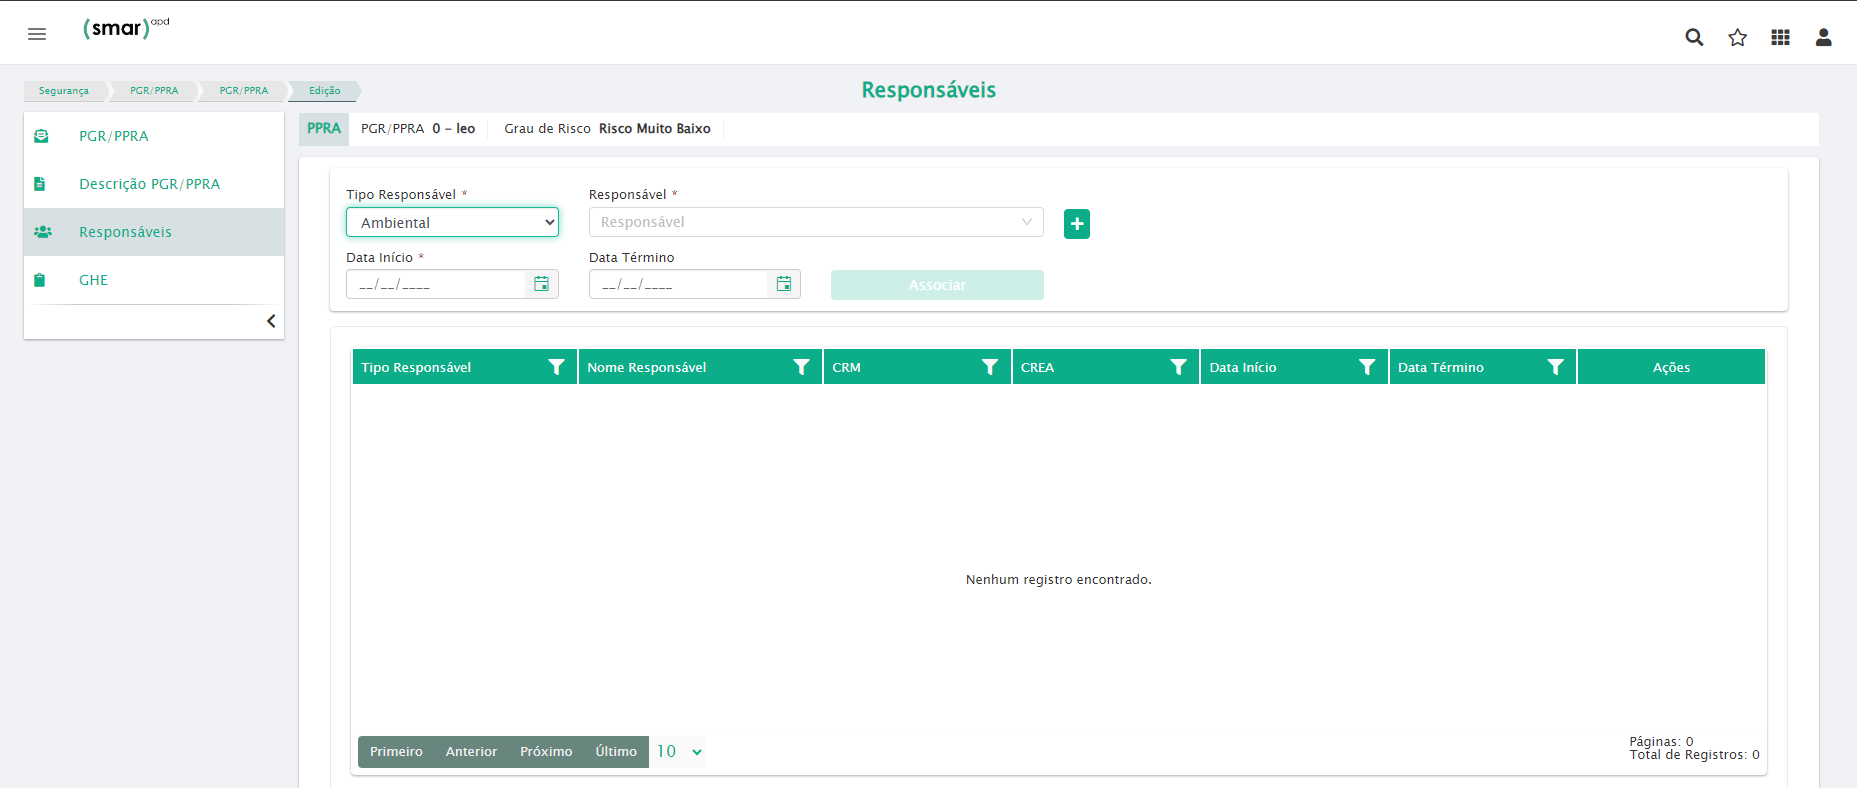The height and width of the screenshot is (788, 1857).
Task: Click the Próximo pagination button
Action: [x=546, y=752]
